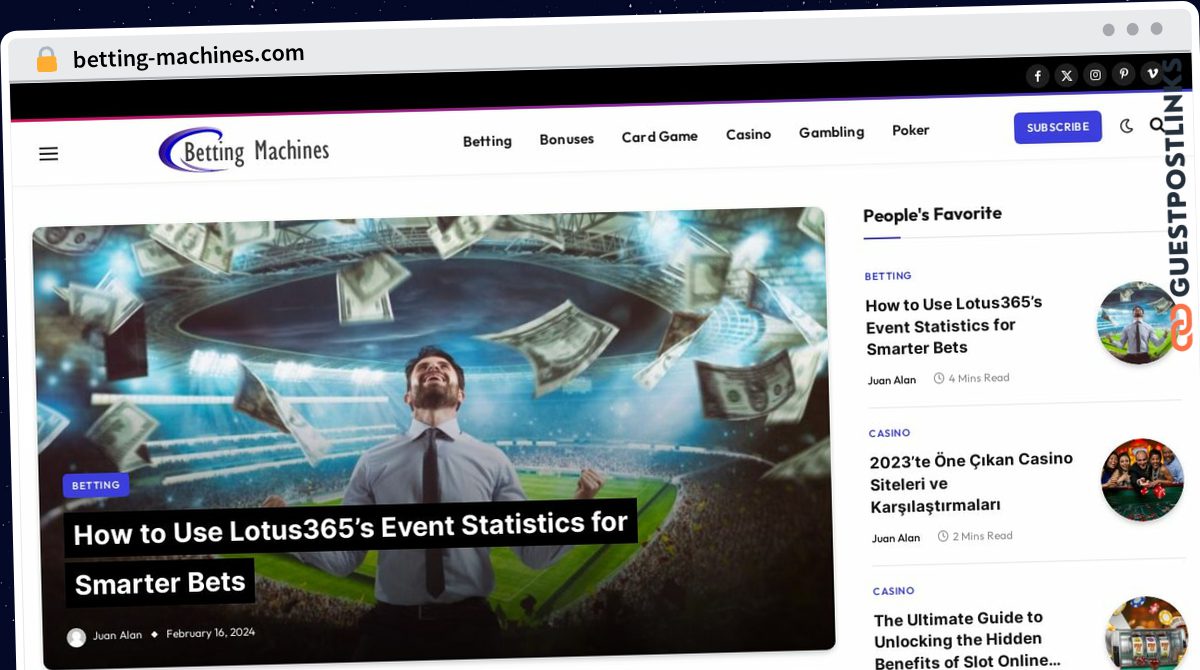Open the Vimeo social icon
1200x670 pixels.
pos(1152,73)
